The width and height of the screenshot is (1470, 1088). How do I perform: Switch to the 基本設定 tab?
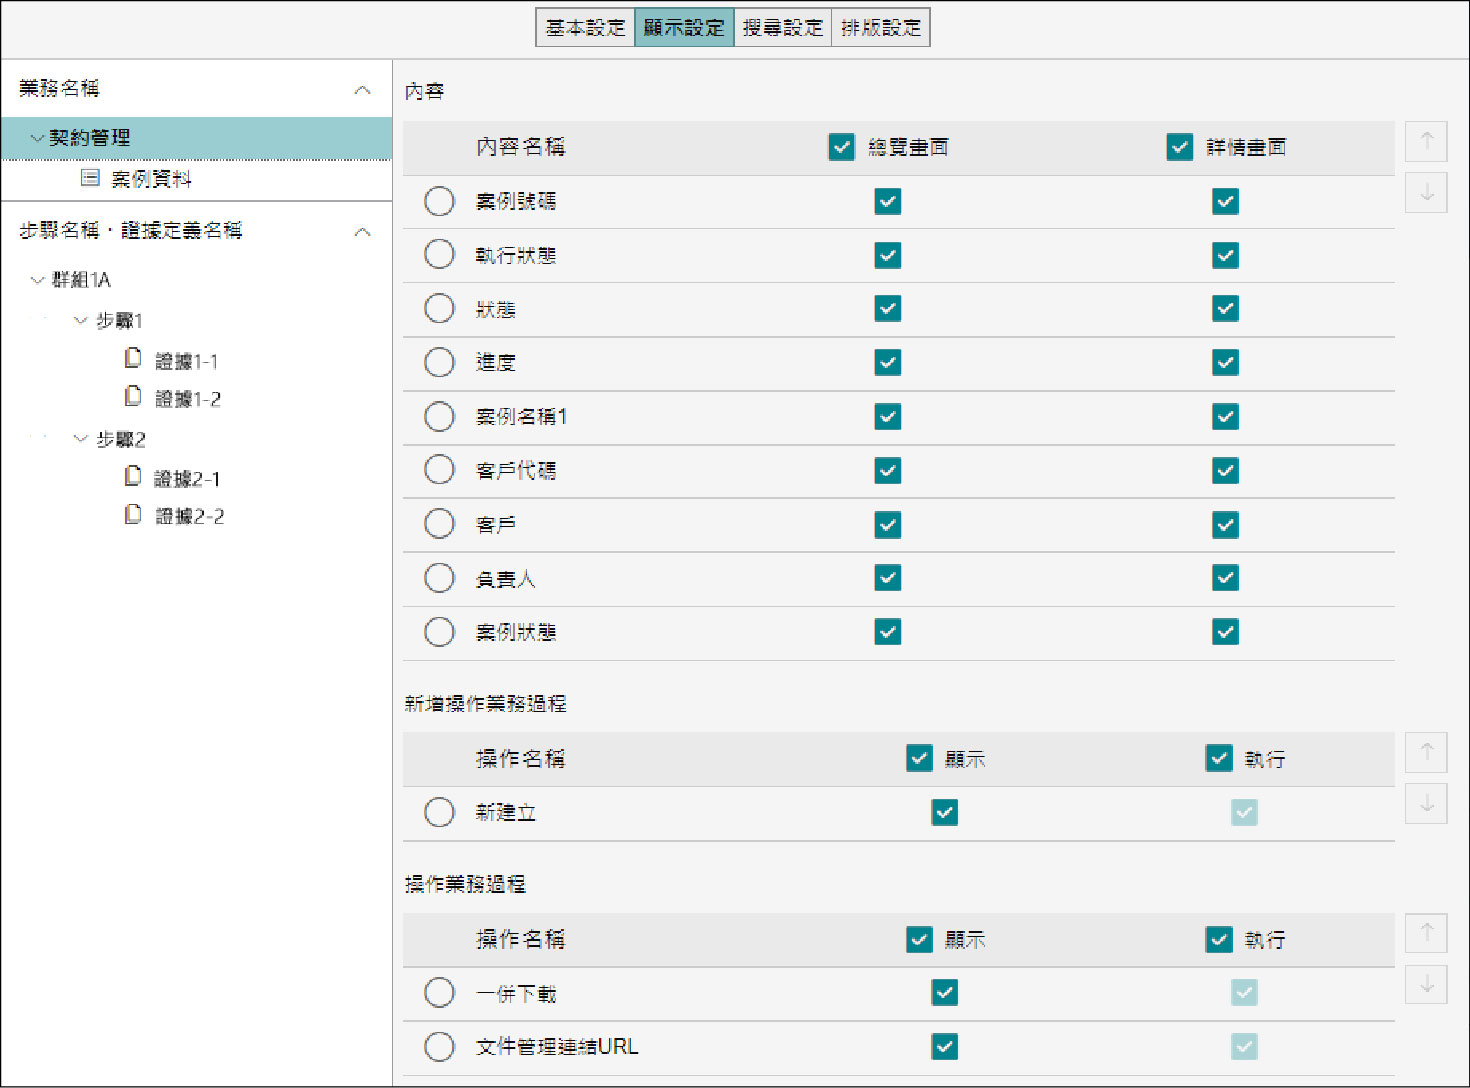pos(585,28)
